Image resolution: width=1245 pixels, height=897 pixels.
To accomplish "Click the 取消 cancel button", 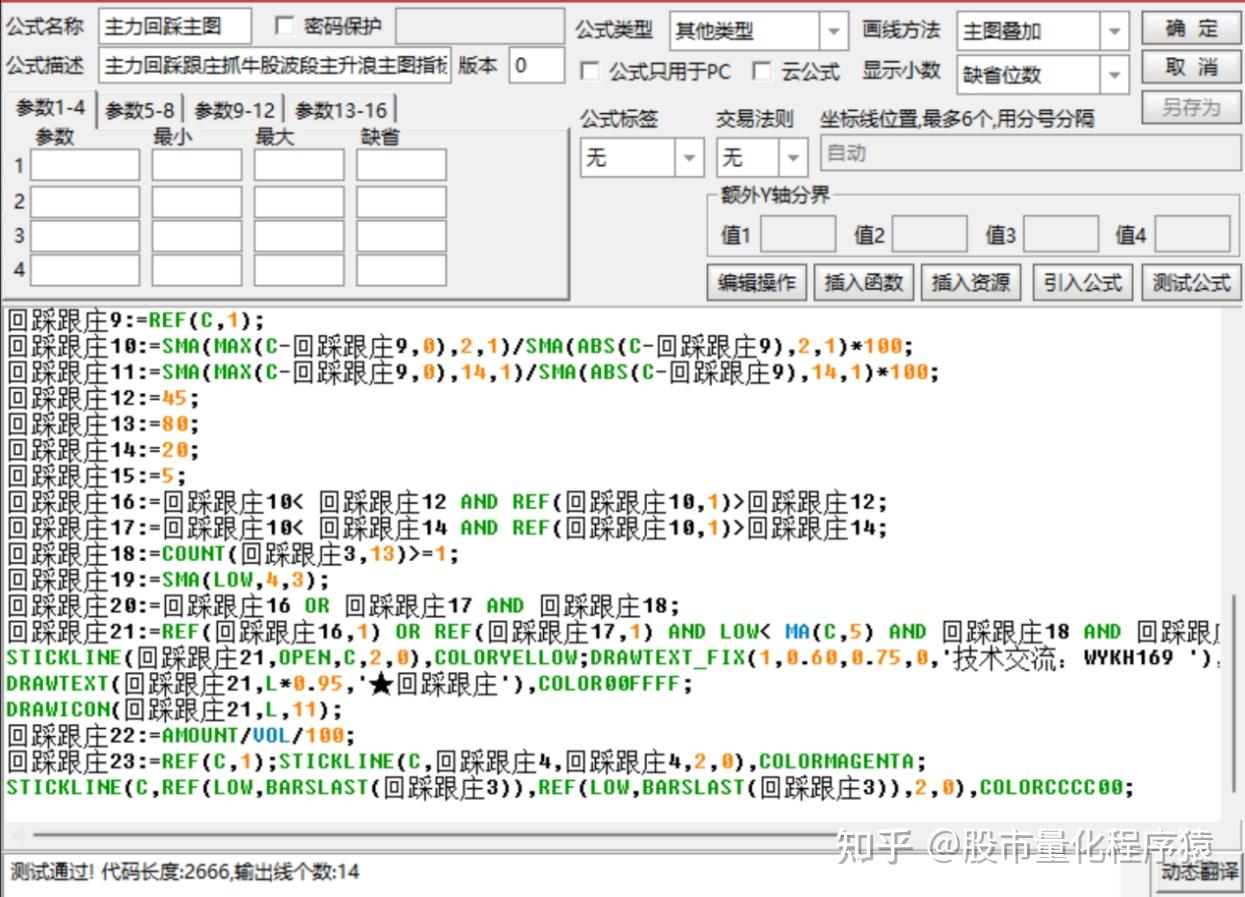I will point(1191,67).
